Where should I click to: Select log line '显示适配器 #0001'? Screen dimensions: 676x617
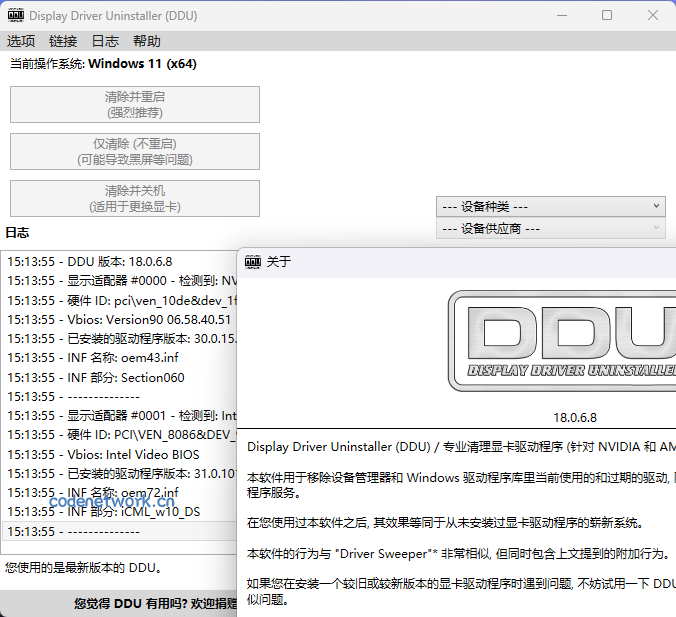pos(119,416)
